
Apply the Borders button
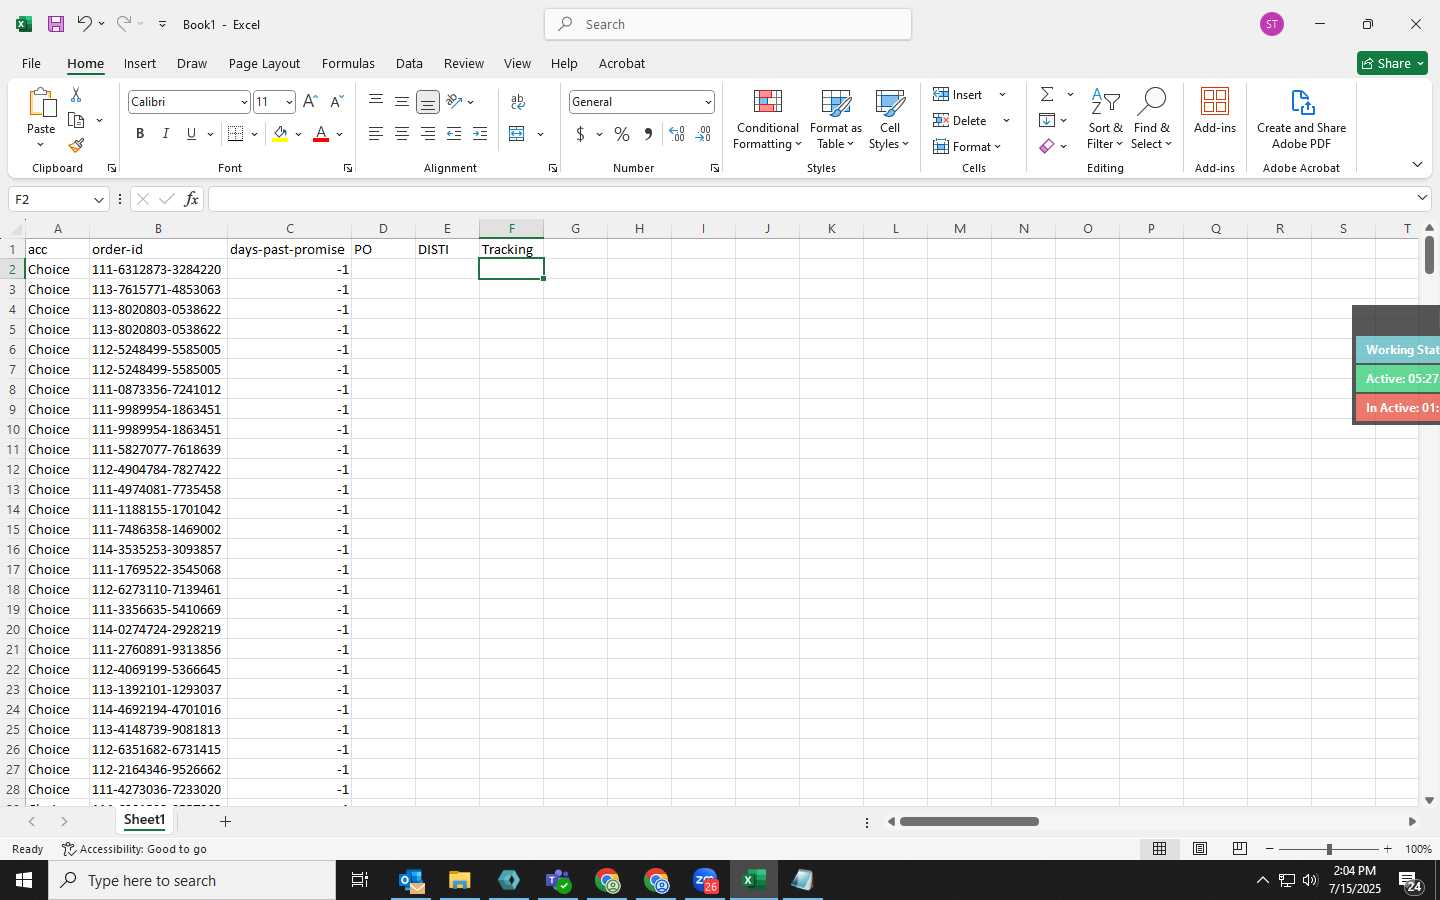pyautogui.click(x=236, y=134)
